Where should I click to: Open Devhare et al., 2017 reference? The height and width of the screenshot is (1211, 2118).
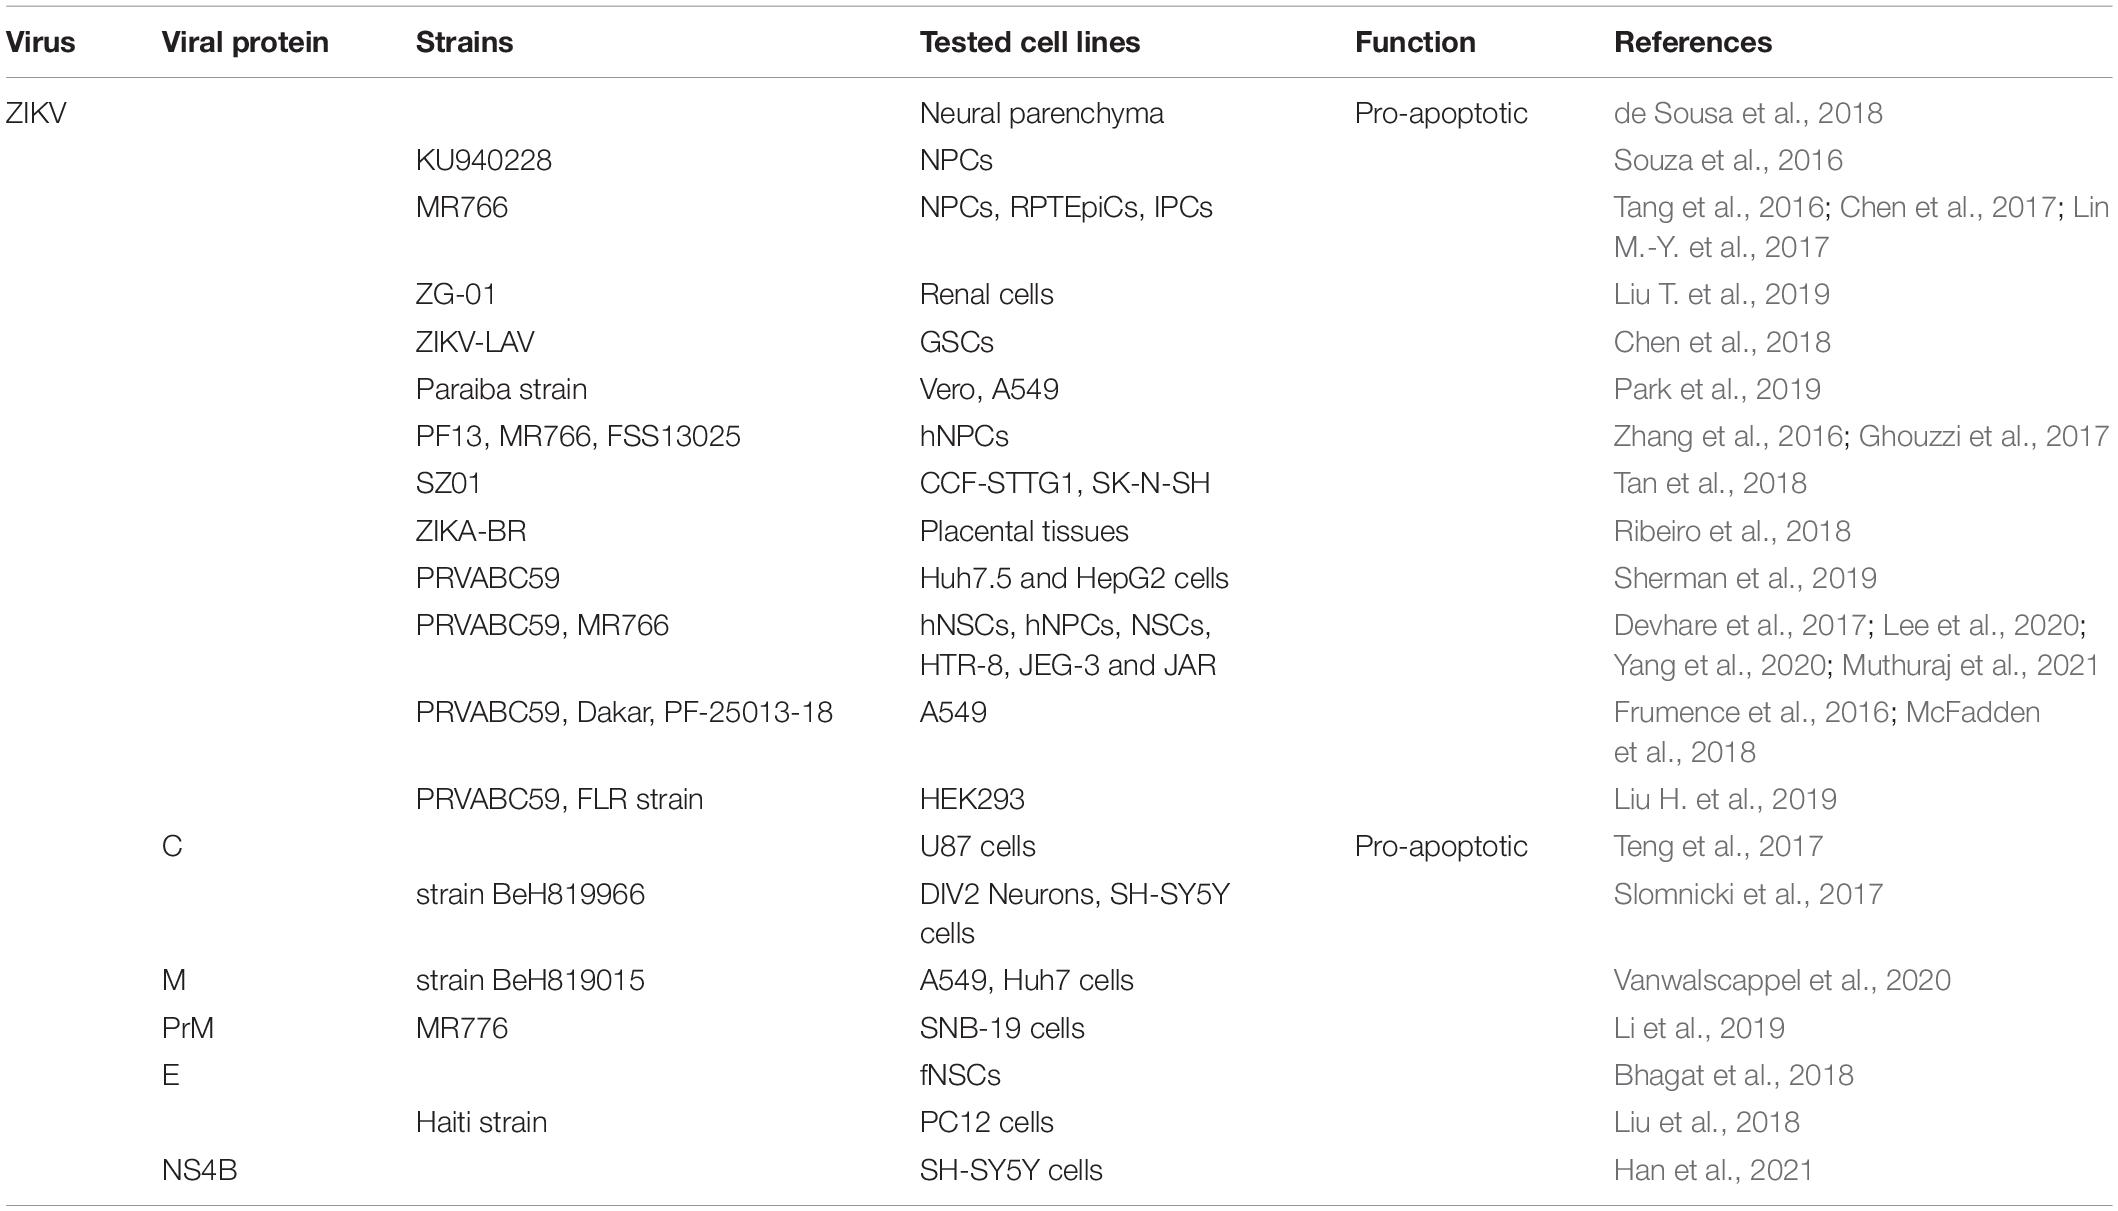[x=1739, y=625]
